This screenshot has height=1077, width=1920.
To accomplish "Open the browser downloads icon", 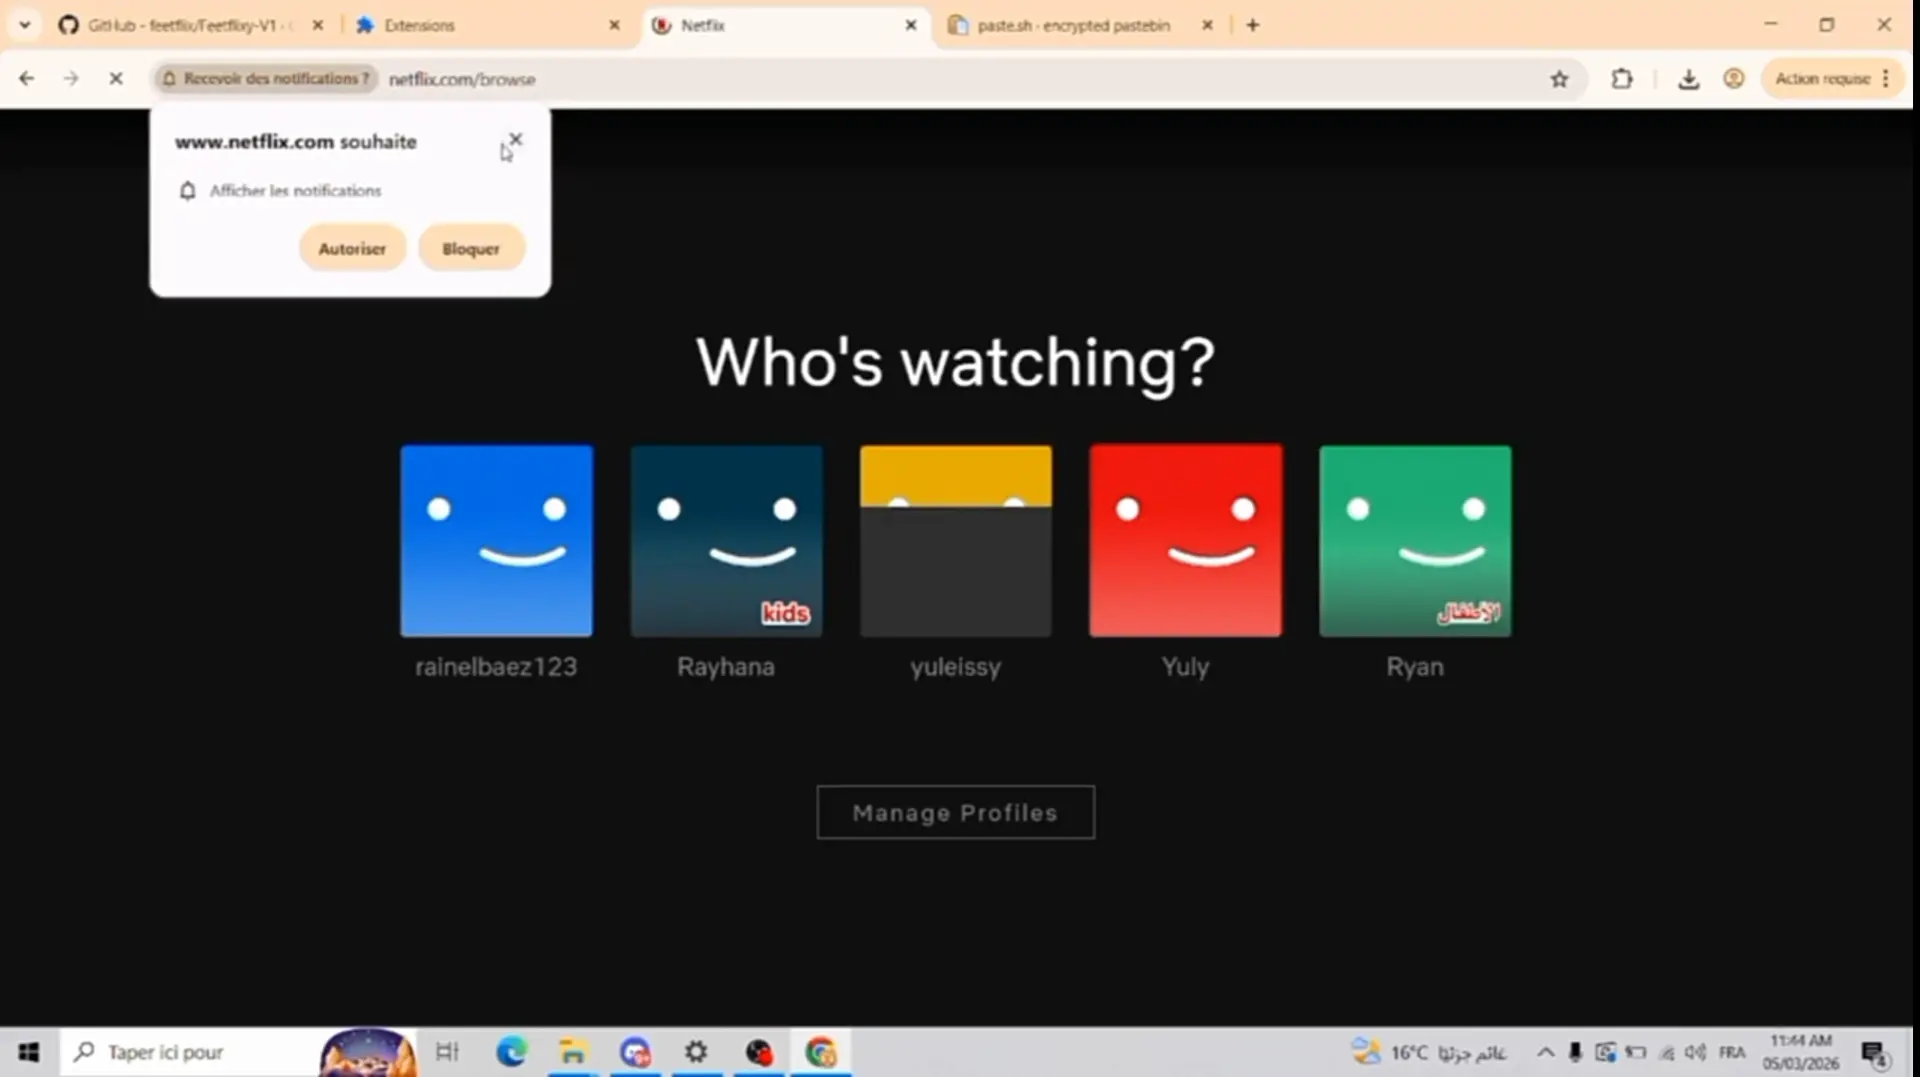I will (x=1689, y=79).
